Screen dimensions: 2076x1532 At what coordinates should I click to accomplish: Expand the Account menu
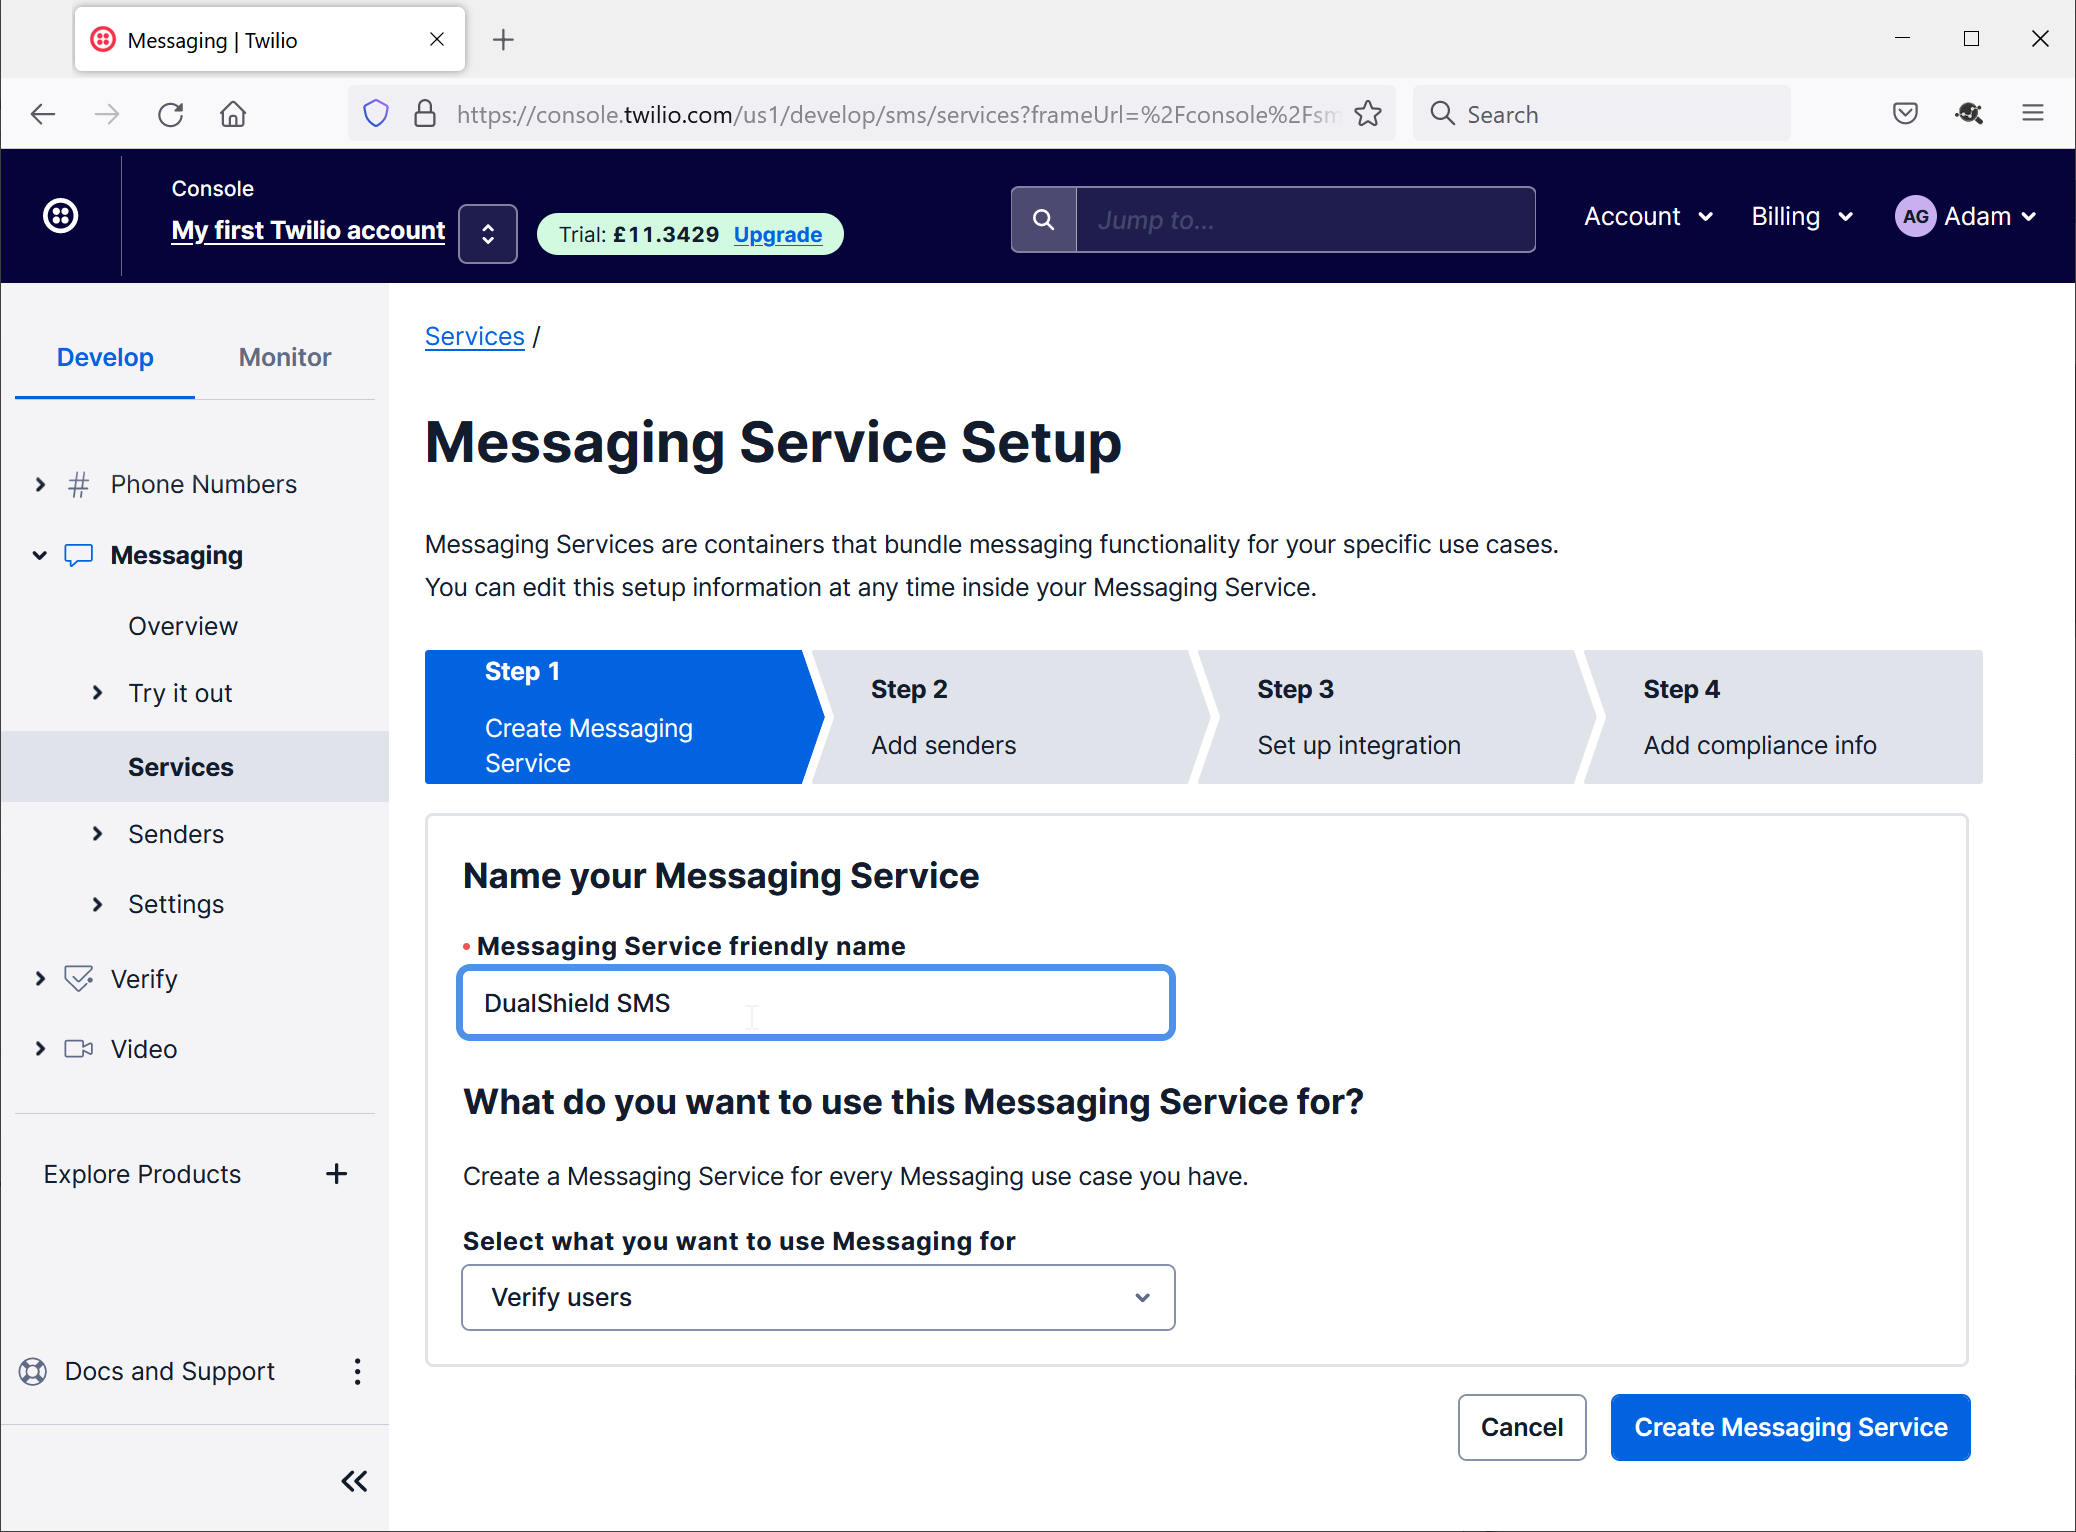[1648, 216]
